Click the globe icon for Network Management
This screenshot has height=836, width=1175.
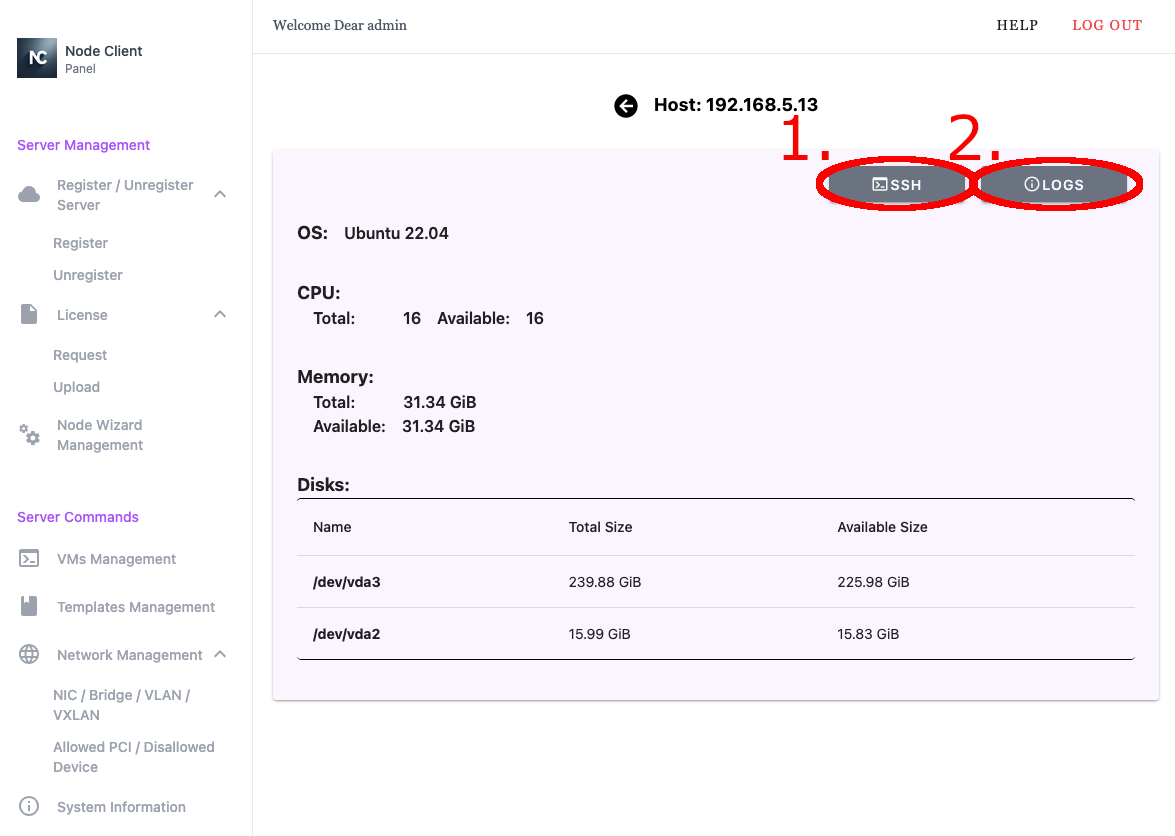coord(30,655)
